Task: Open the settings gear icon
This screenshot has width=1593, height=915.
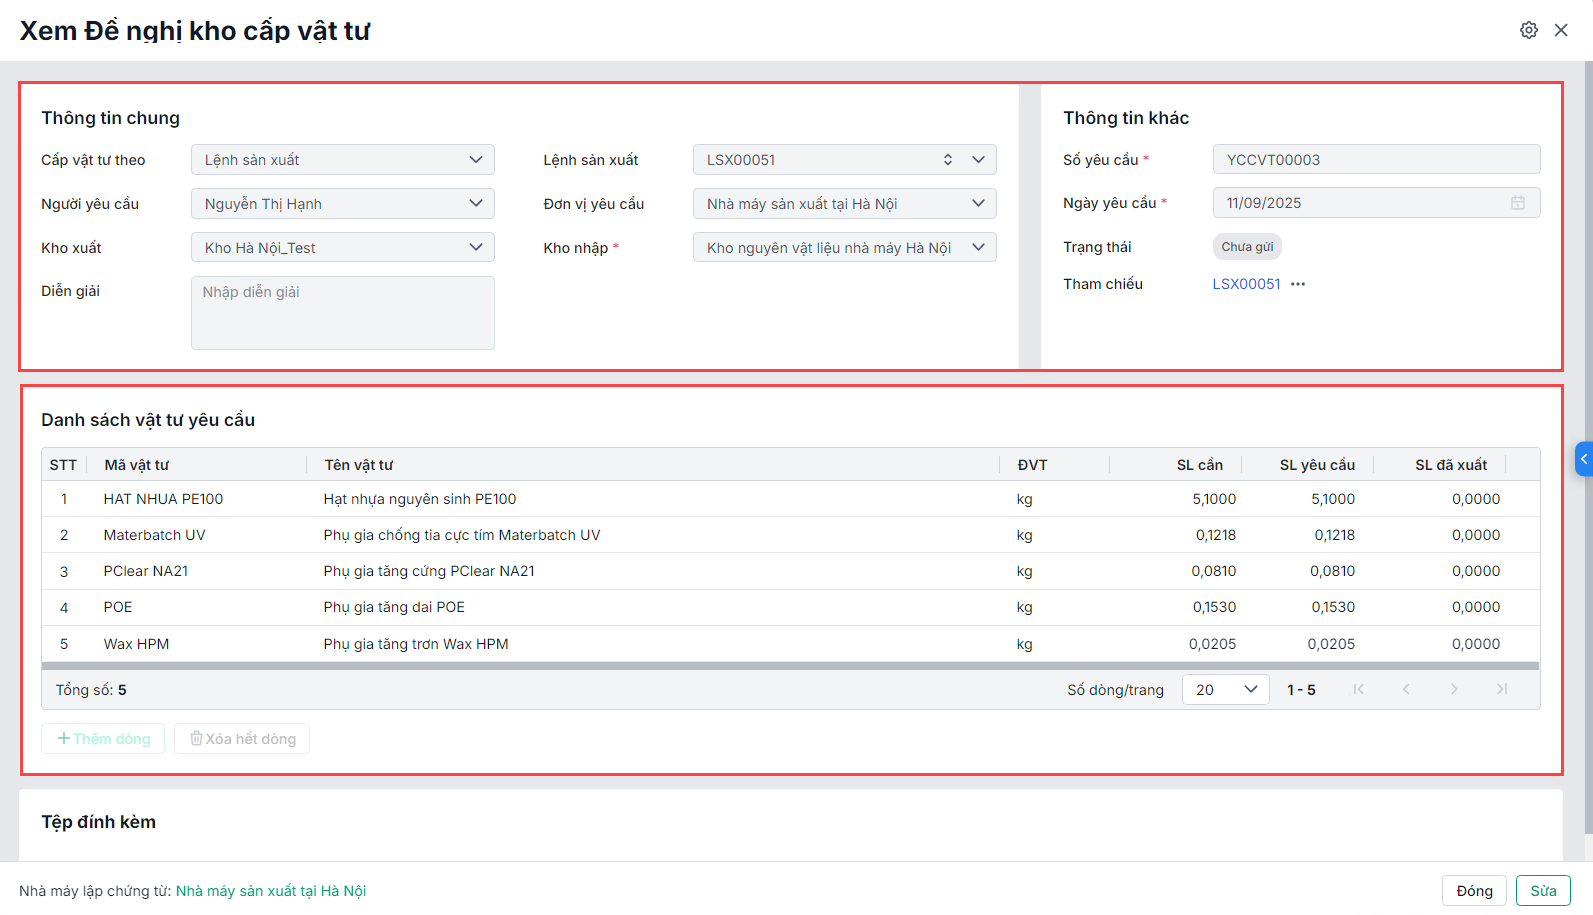Action: 1528,30
